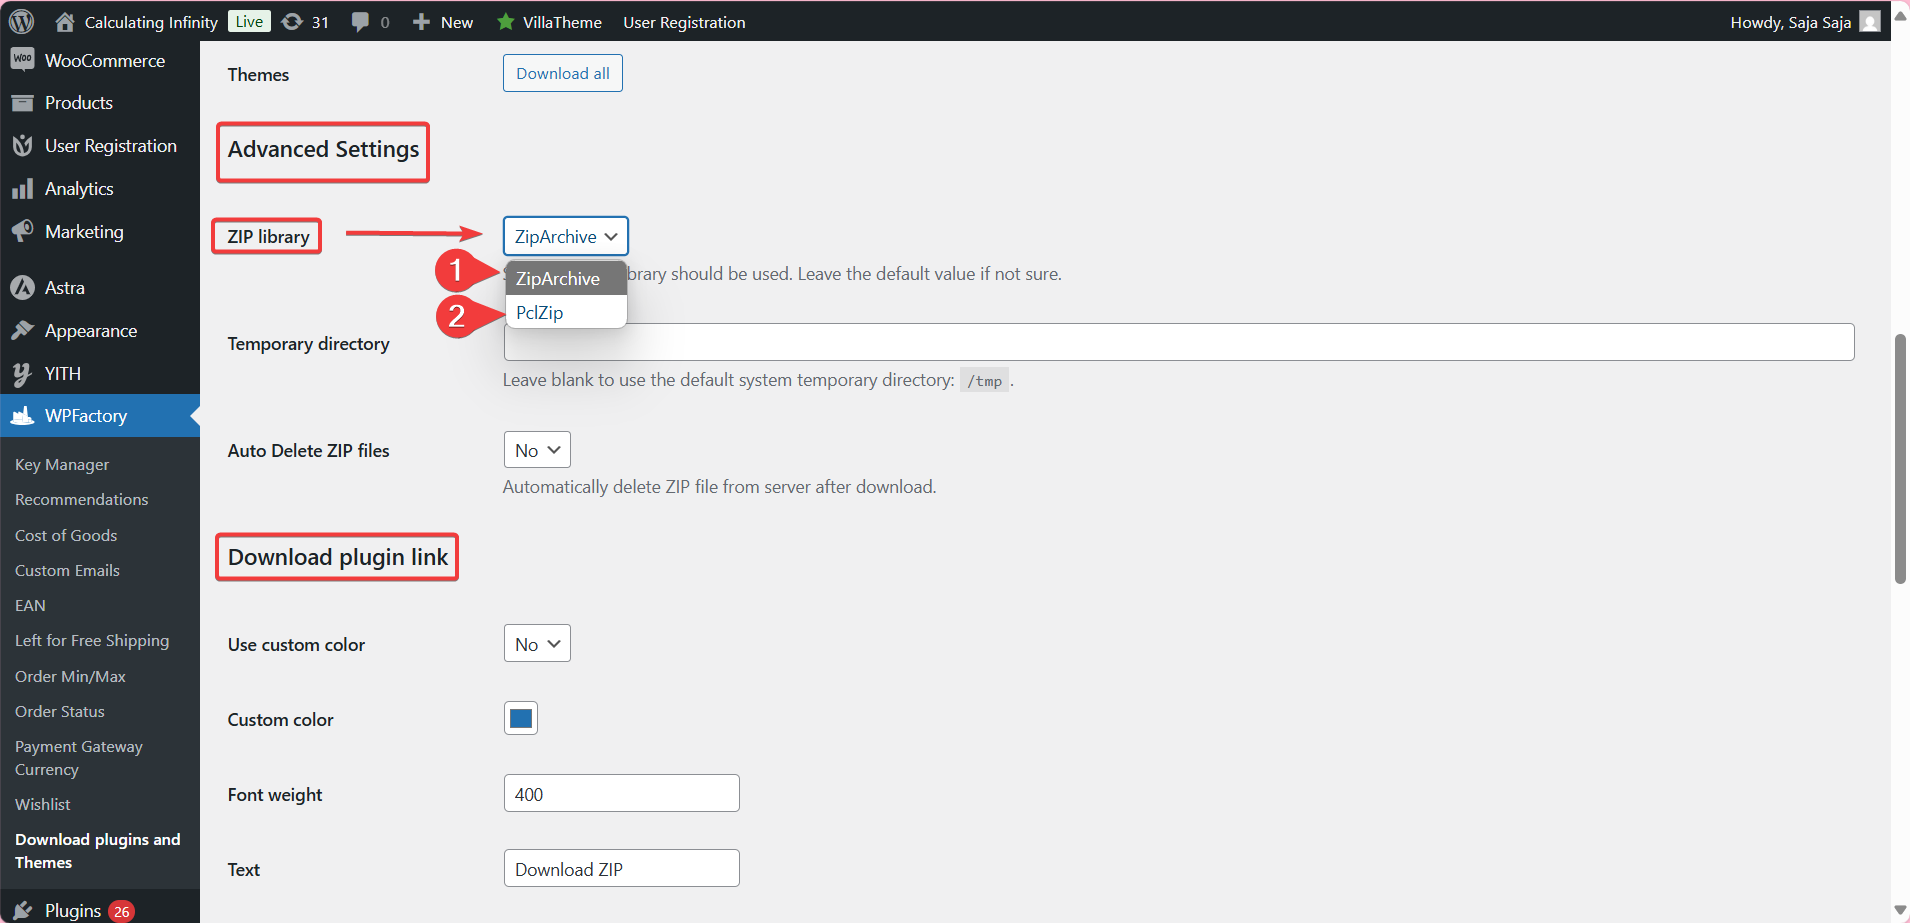Click the Analytics bar chart icon
The image size is (1910, 923).
pyautogui.click(x=22, y=189)
